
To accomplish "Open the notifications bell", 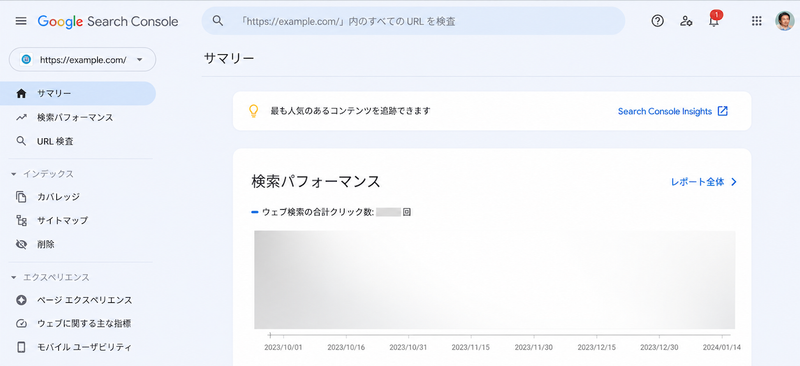I will (x=714, y=20).
